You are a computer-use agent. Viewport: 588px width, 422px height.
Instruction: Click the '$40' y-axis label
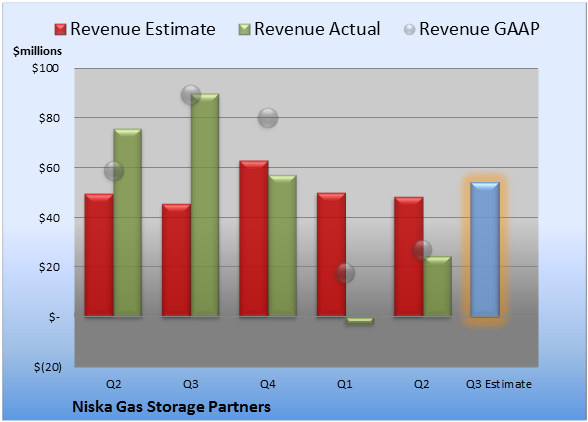point(49,218)
